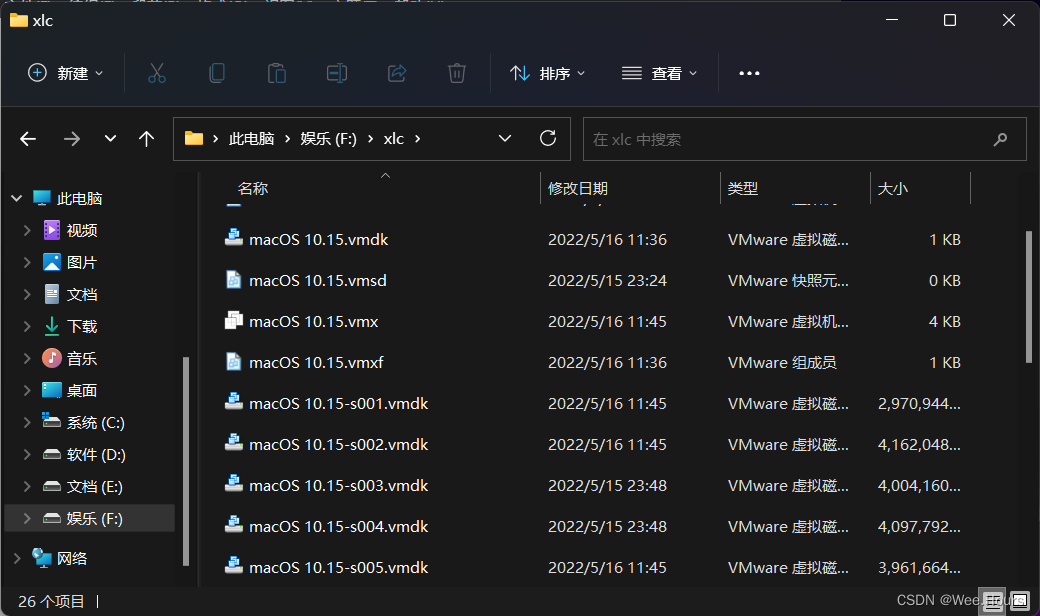This screenshot has width=1040, height=616.
Task: Click the Share icon in toolbar
Action: click(397, 73)
